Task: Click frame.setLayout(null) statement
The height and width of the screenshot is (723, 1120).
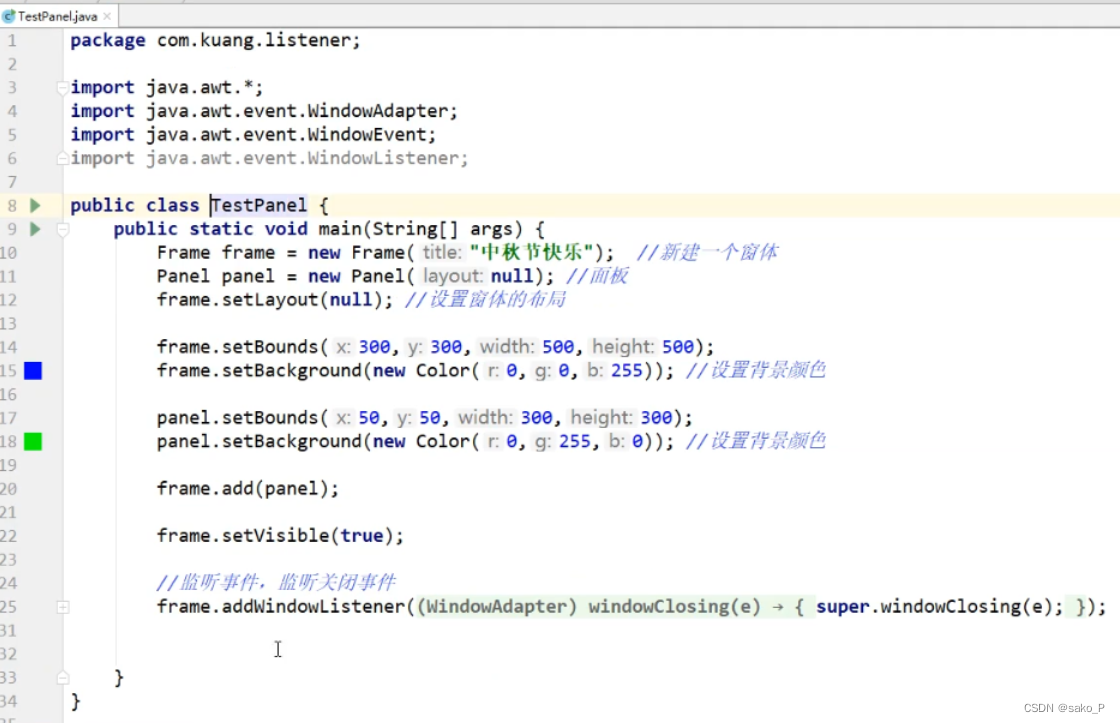Action: pyautogui.click(x=275, y=300)
